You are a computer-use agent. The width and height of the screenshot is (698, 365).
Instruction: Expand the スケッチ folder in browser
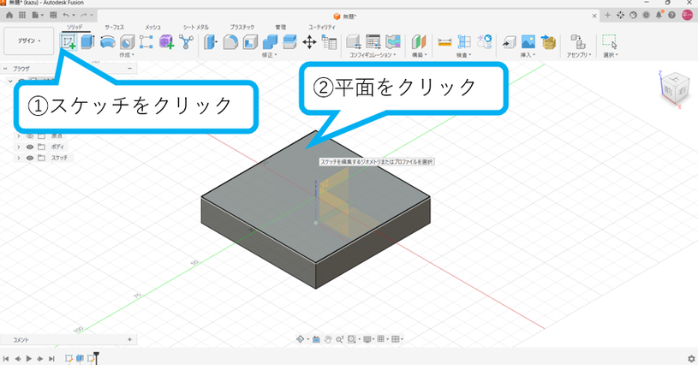click(x=18, y=158)
